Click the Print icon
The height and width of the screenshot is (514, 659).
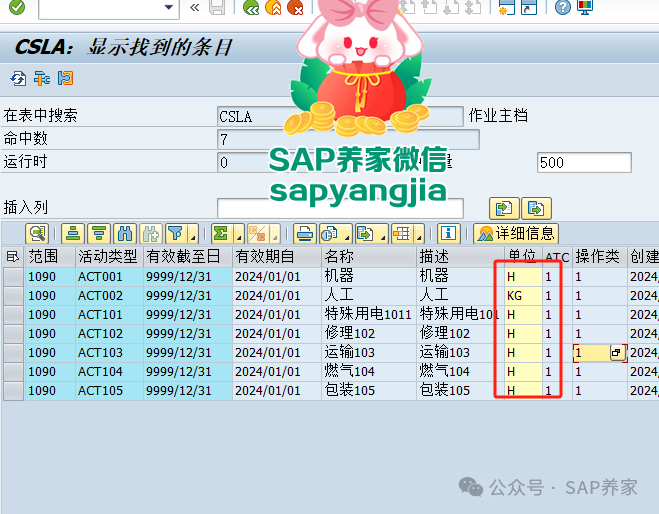(305, 234)
